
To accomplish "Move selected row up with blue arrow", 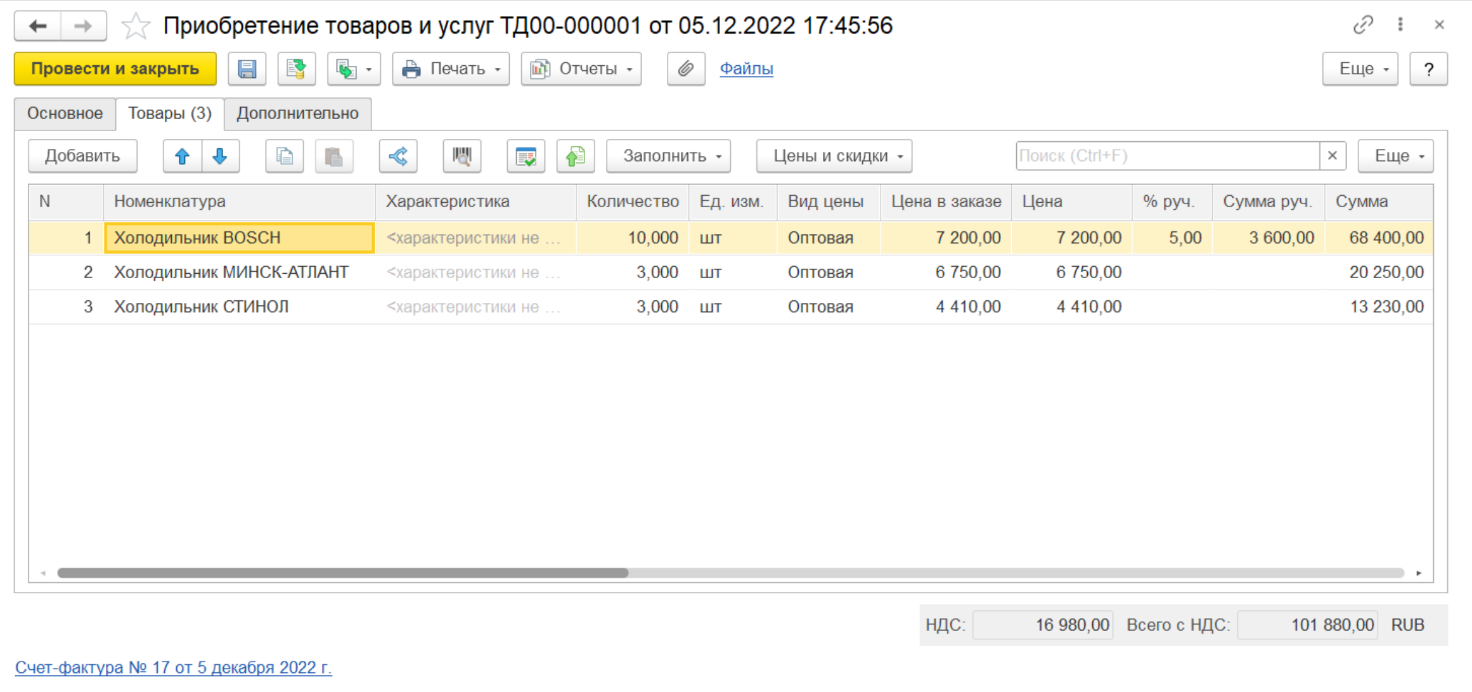I will (182, 156).
